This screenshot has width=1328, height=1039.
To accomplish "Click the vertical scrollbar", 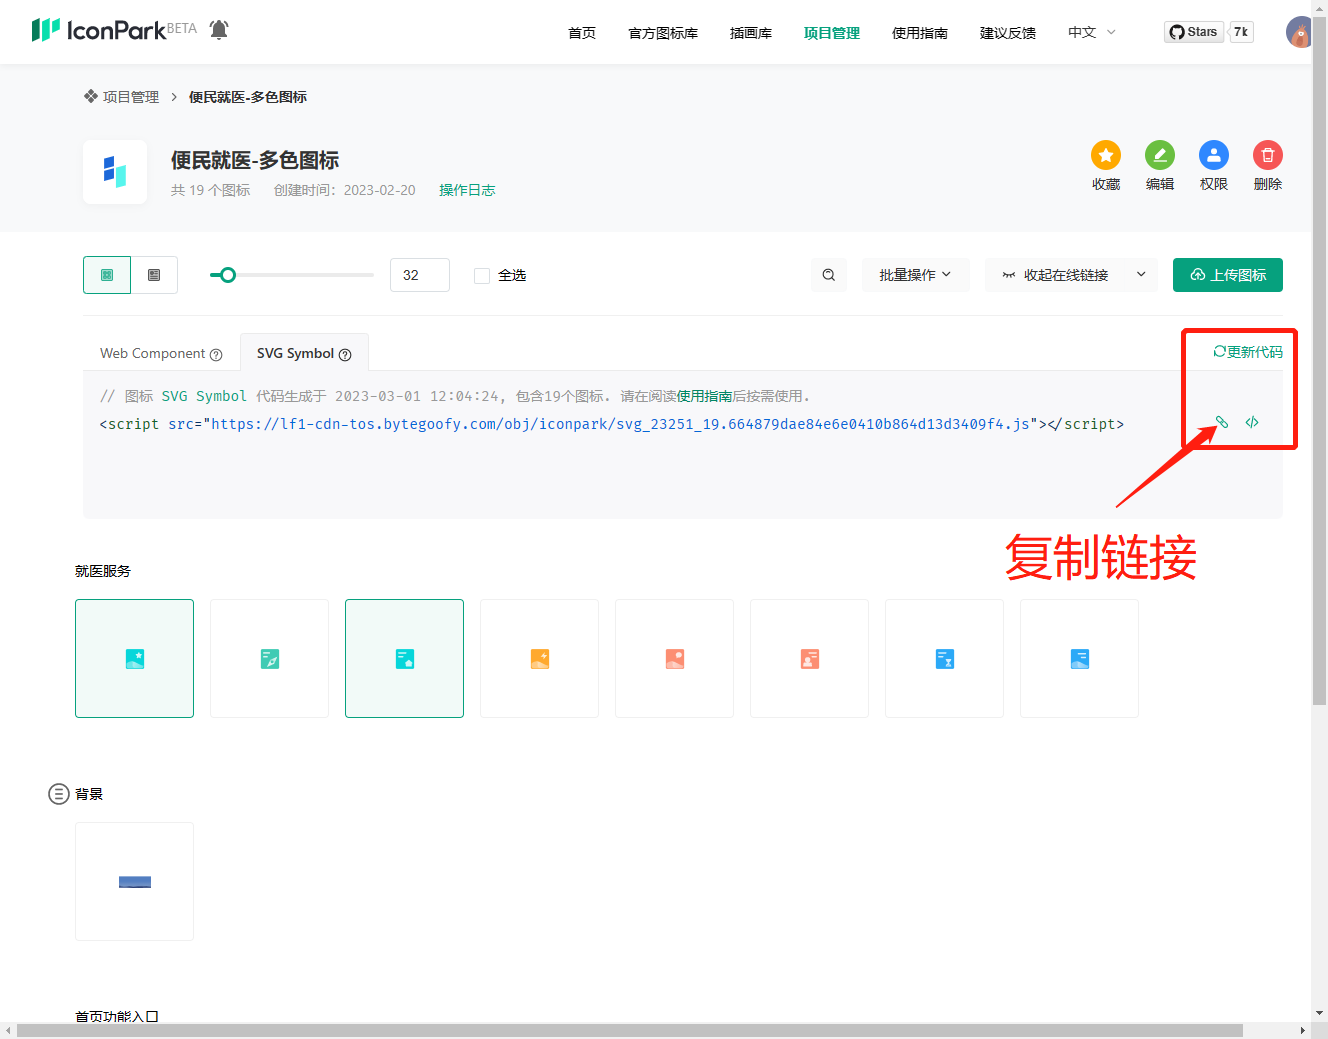I will (1319, 360).
